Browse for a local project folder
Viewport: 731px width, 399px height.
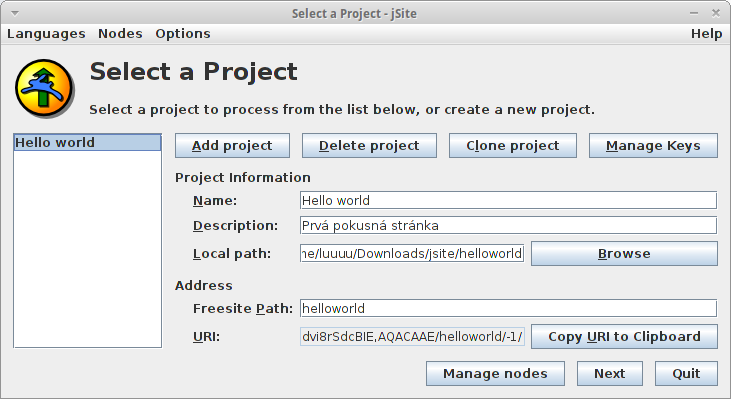click(x=624, y=254)
